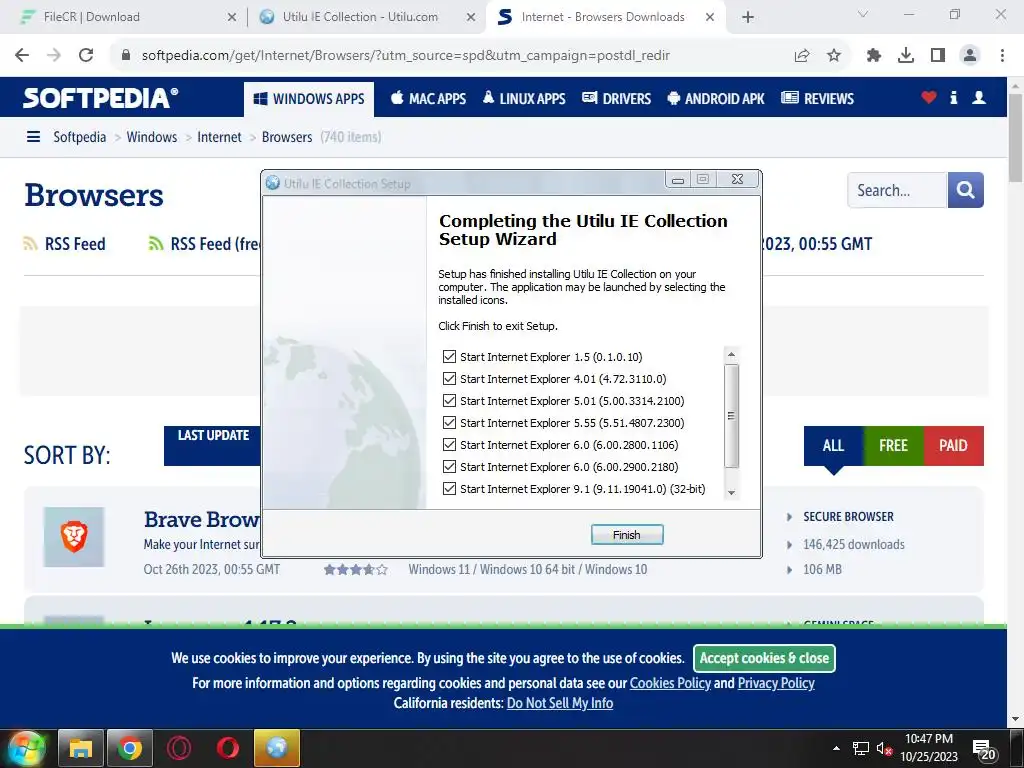Click the Softpedia search magnifier button
This screenshot has width=1024, height=768.
click(965, 190)
